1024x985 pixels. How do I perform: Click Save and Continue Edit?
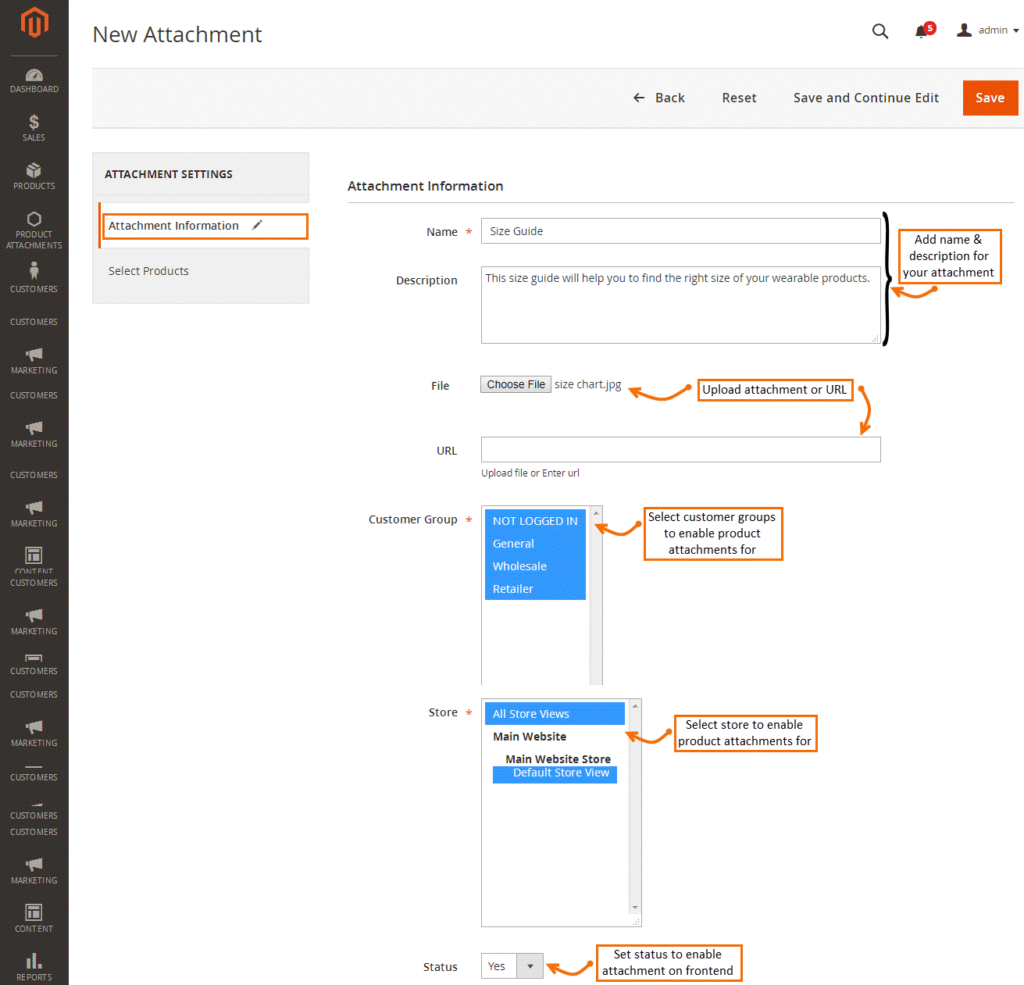click(865, 97)
